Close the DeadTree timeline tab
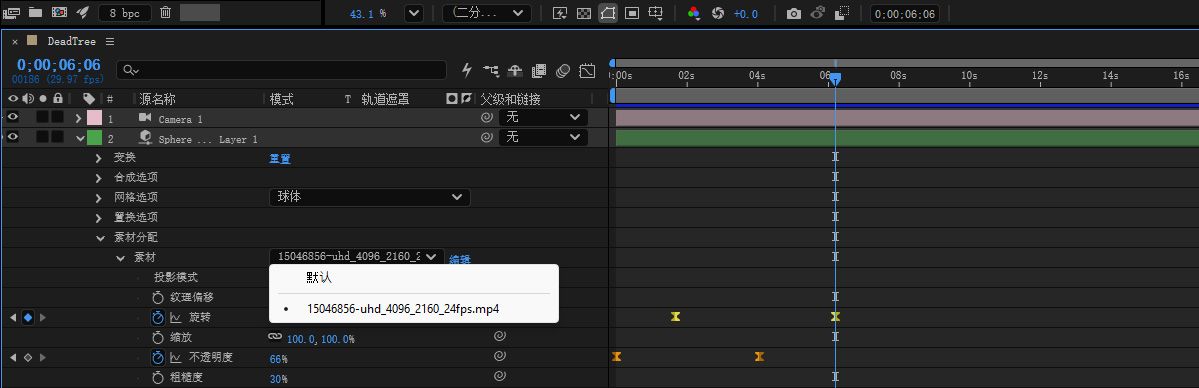The image size is (1199, 388). (15, 41)
